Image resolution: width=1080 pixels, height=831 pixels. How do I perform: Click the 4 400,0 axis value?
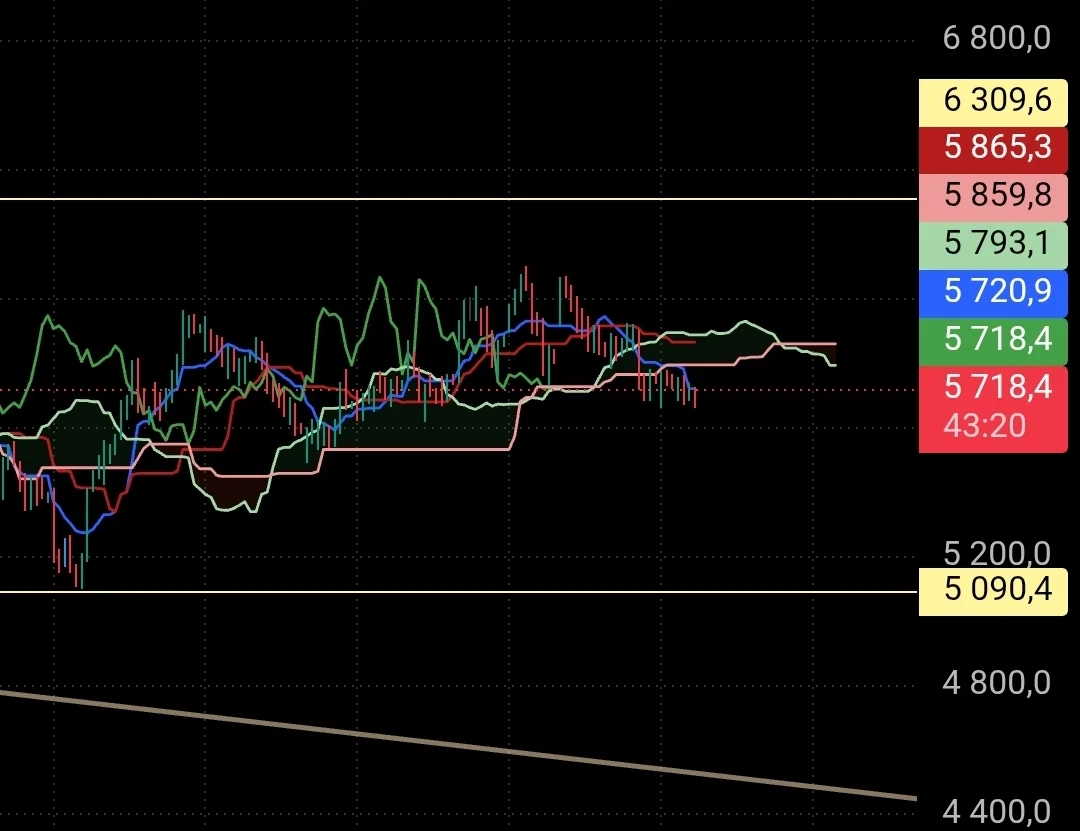click(x=996, y=812)
